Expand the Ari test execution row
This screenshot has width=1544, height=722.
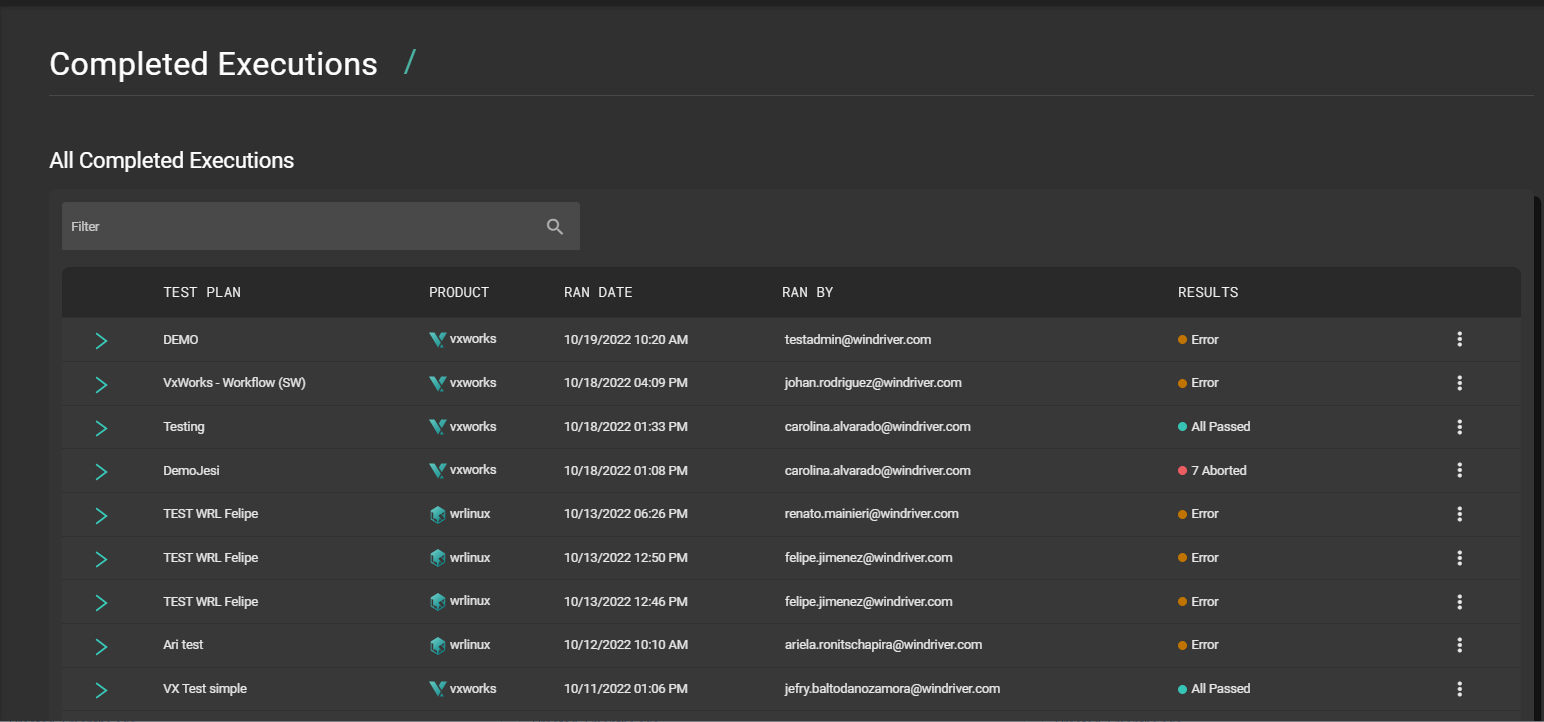pyautogui.click(x=101, y=646)
